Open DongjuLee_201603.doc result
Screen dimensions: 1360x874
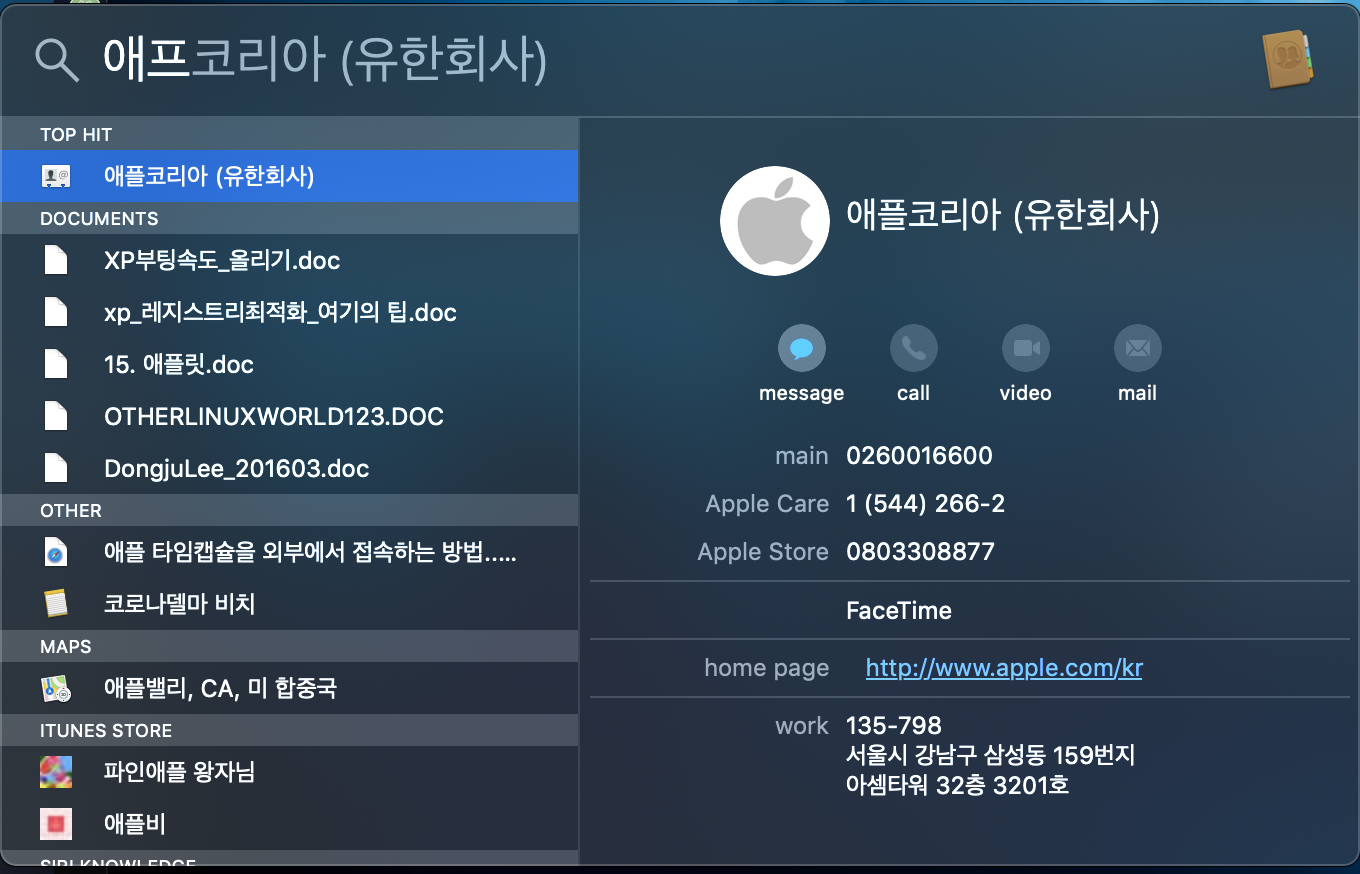pyautogui.click(x=289, y=468)
